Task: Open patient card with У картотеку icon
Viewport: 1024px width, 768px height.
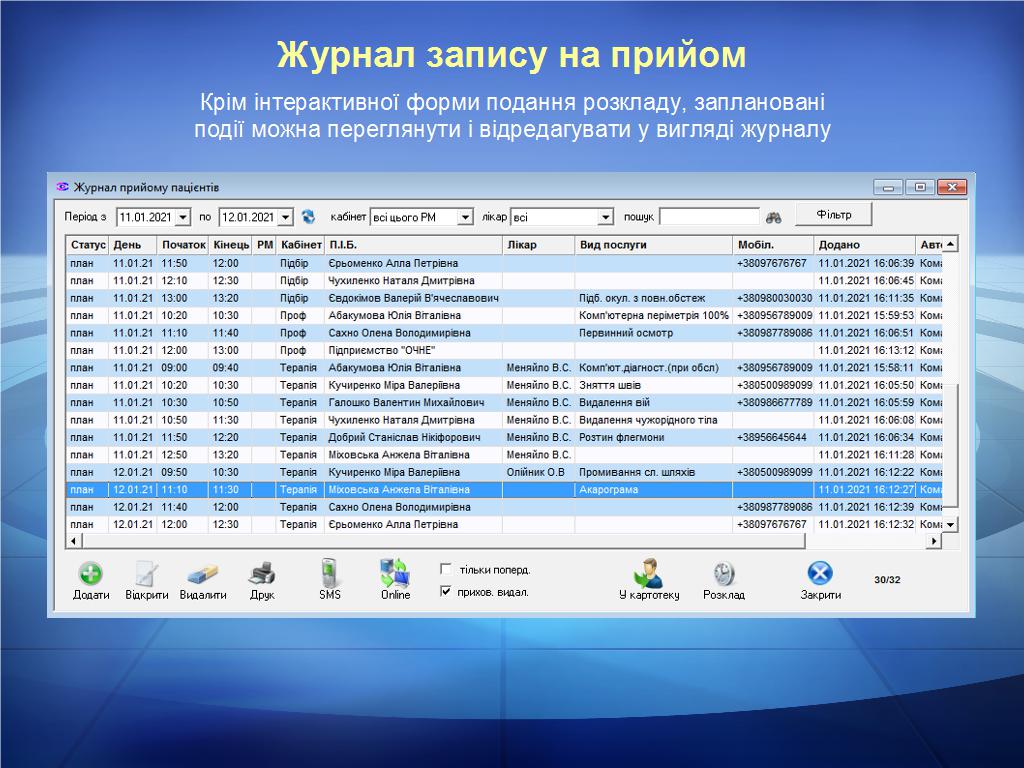Action: pyautogui.click(x=648, y=574)
